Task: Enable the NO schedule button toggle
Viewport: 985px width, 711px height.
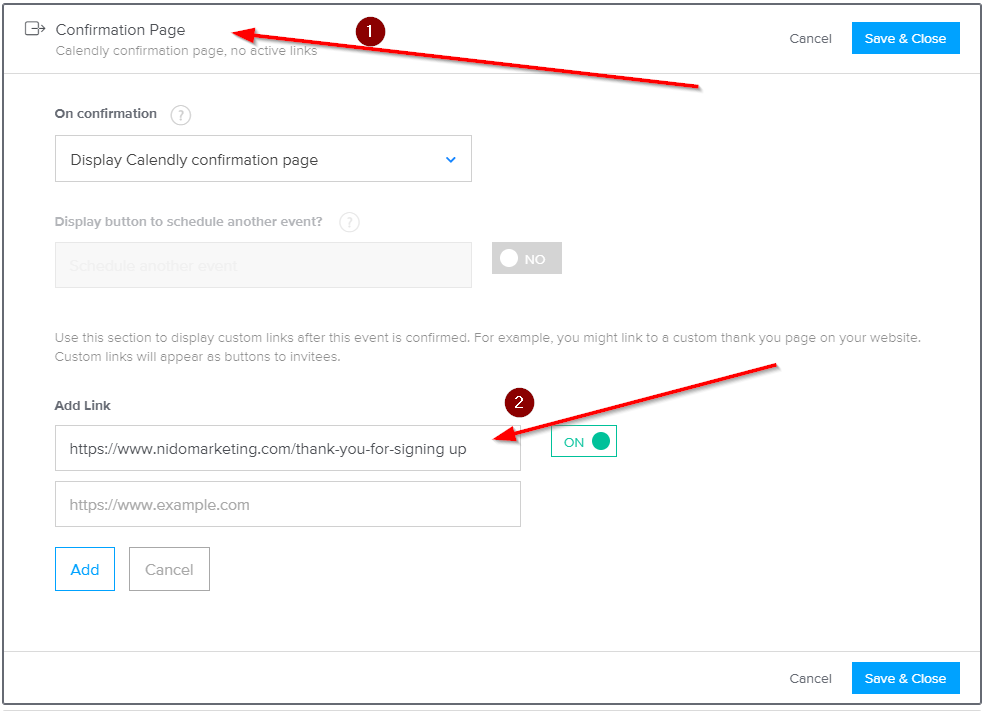Action: click(526, 259)
